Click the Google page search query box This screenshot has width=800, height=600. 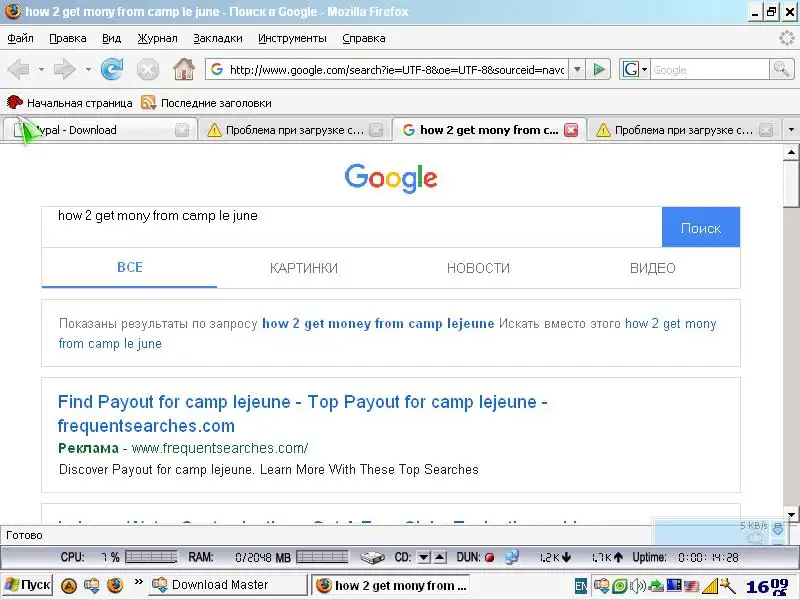point(352,227)
